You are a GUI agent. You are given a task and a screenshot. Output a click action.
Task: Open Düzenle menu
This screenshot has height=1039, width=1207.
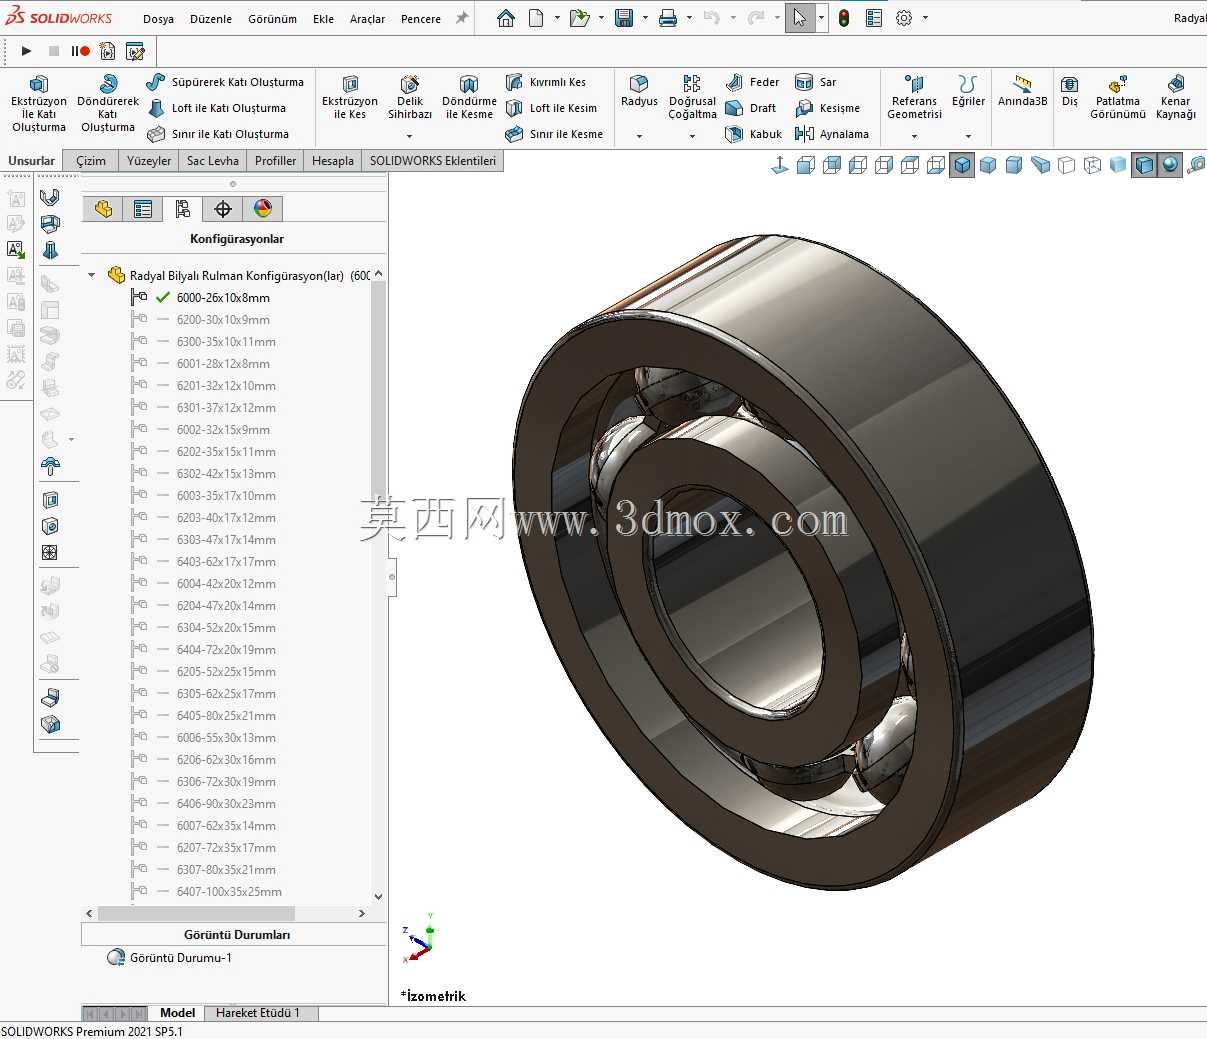211,19
